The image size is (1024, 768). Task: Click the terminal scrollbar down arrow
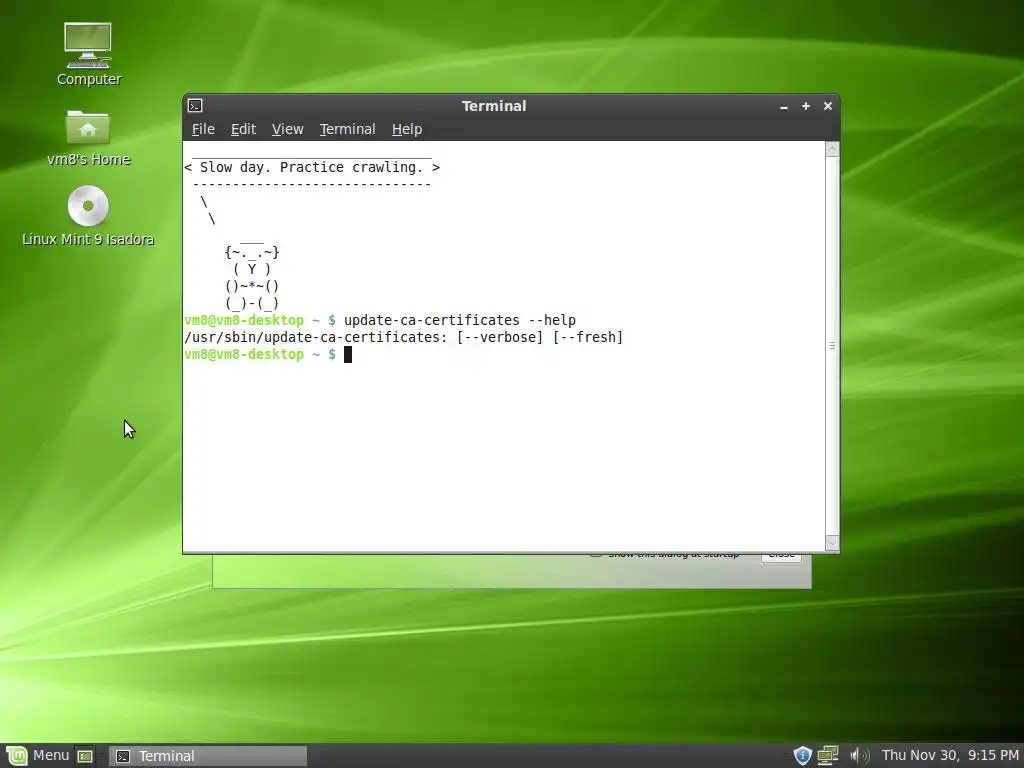click(x=832, y=543)
